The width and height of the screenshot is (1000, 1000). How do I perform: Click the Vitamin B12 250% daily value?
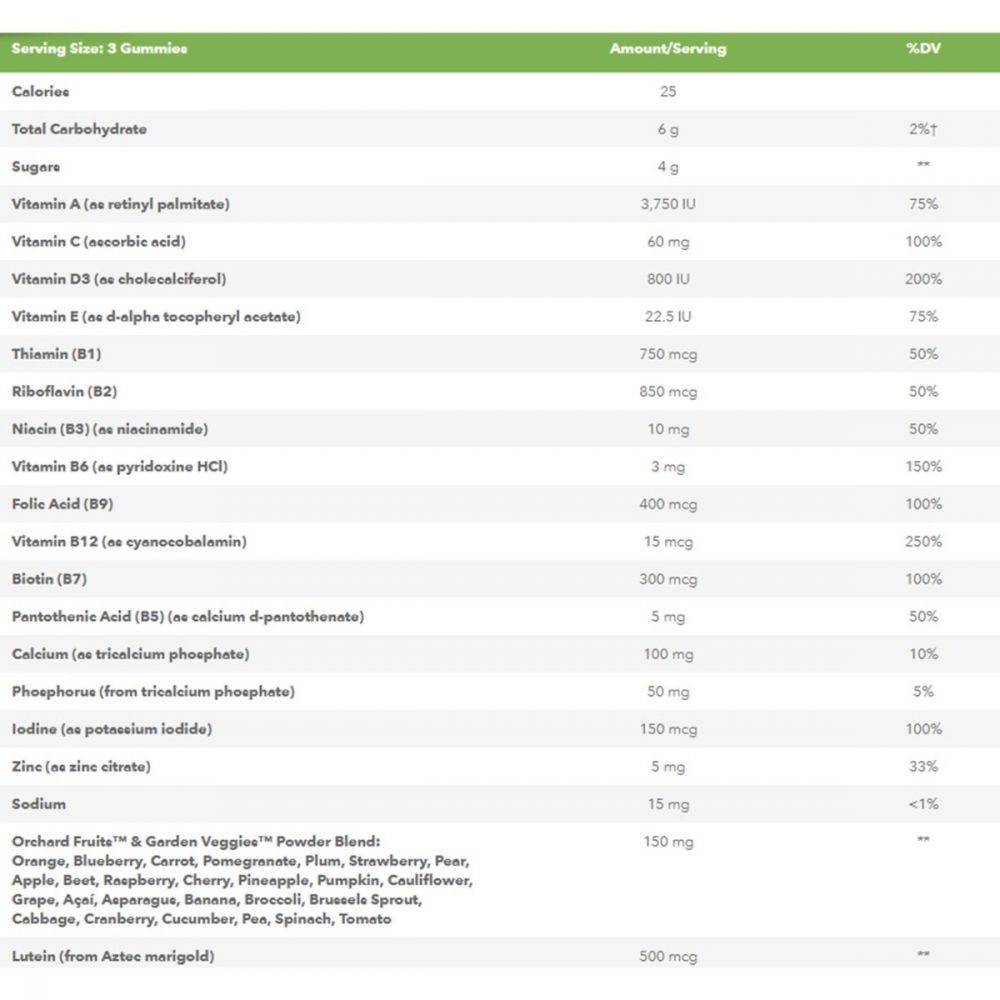(x=923, y=542)
